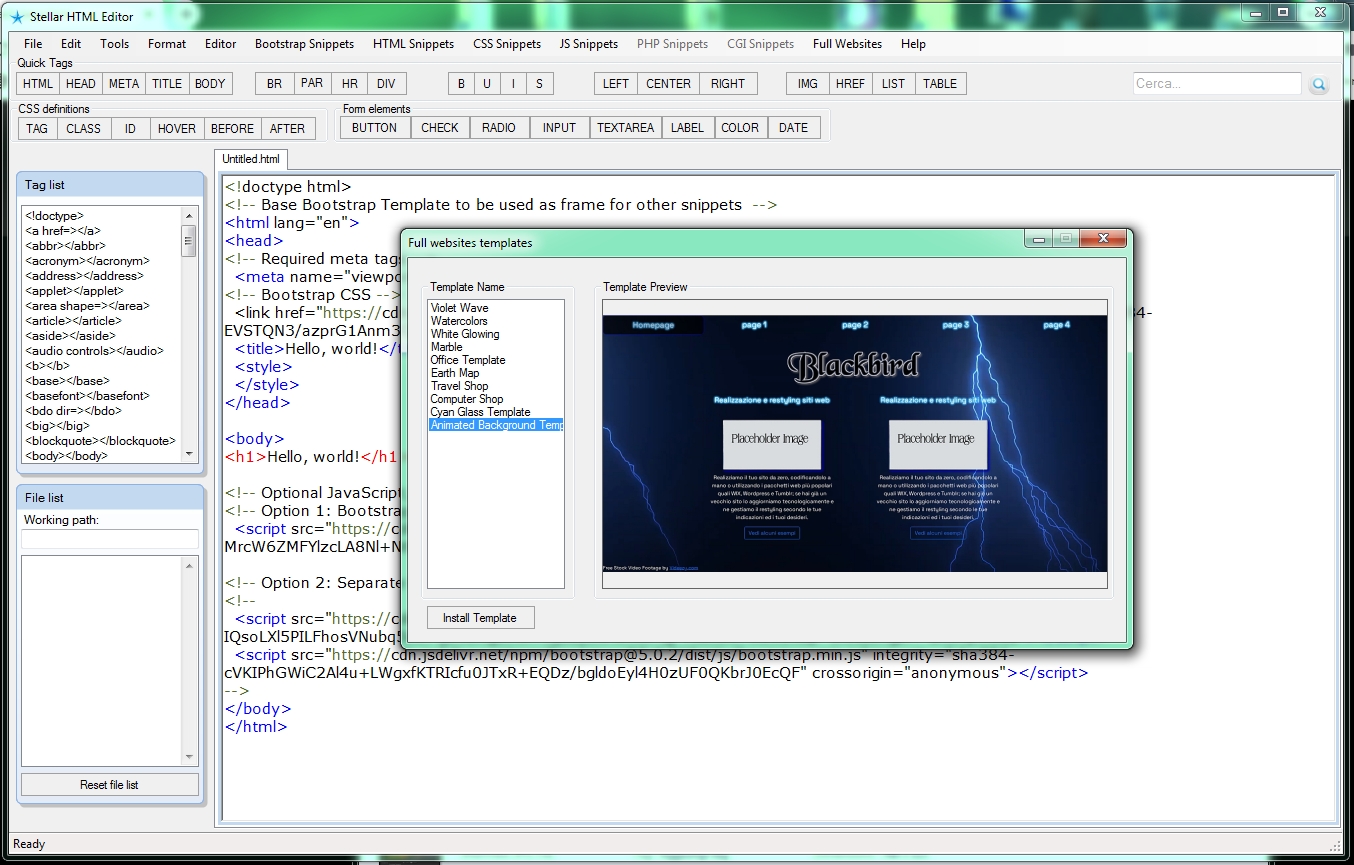This screenshot has height=865, width=1354.
Task: Insert the META quick tag
Action: click(x=124, y=84)
